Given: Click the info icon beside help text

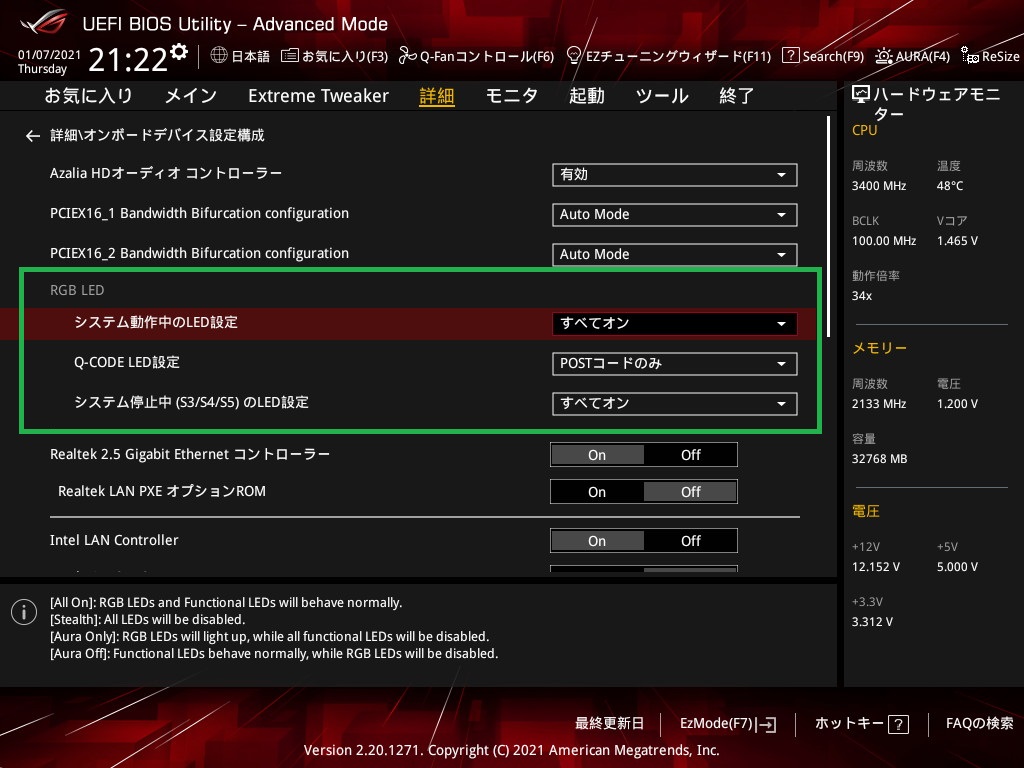Looking at the screenshot, I should pyautogui.click(x=24, y=612).
